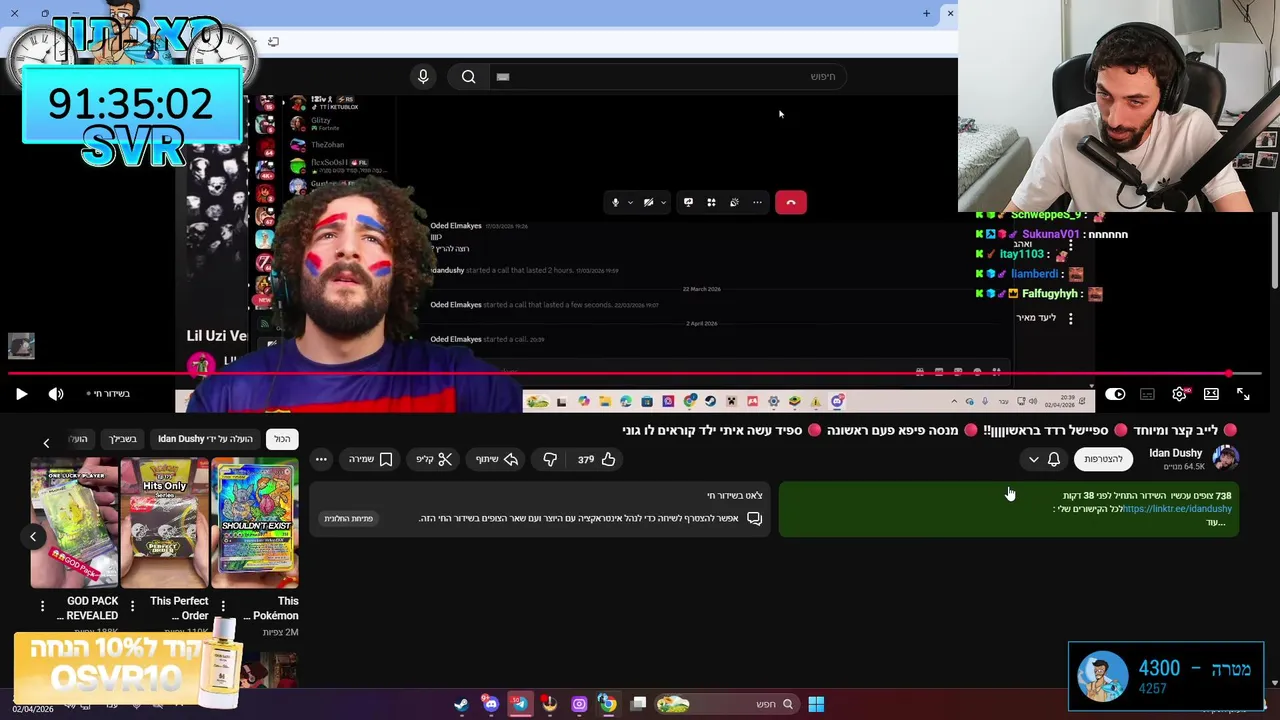Expand camera options chevron in Discord call
This screenshot has width=1280, height=720.
pos(662,203)
